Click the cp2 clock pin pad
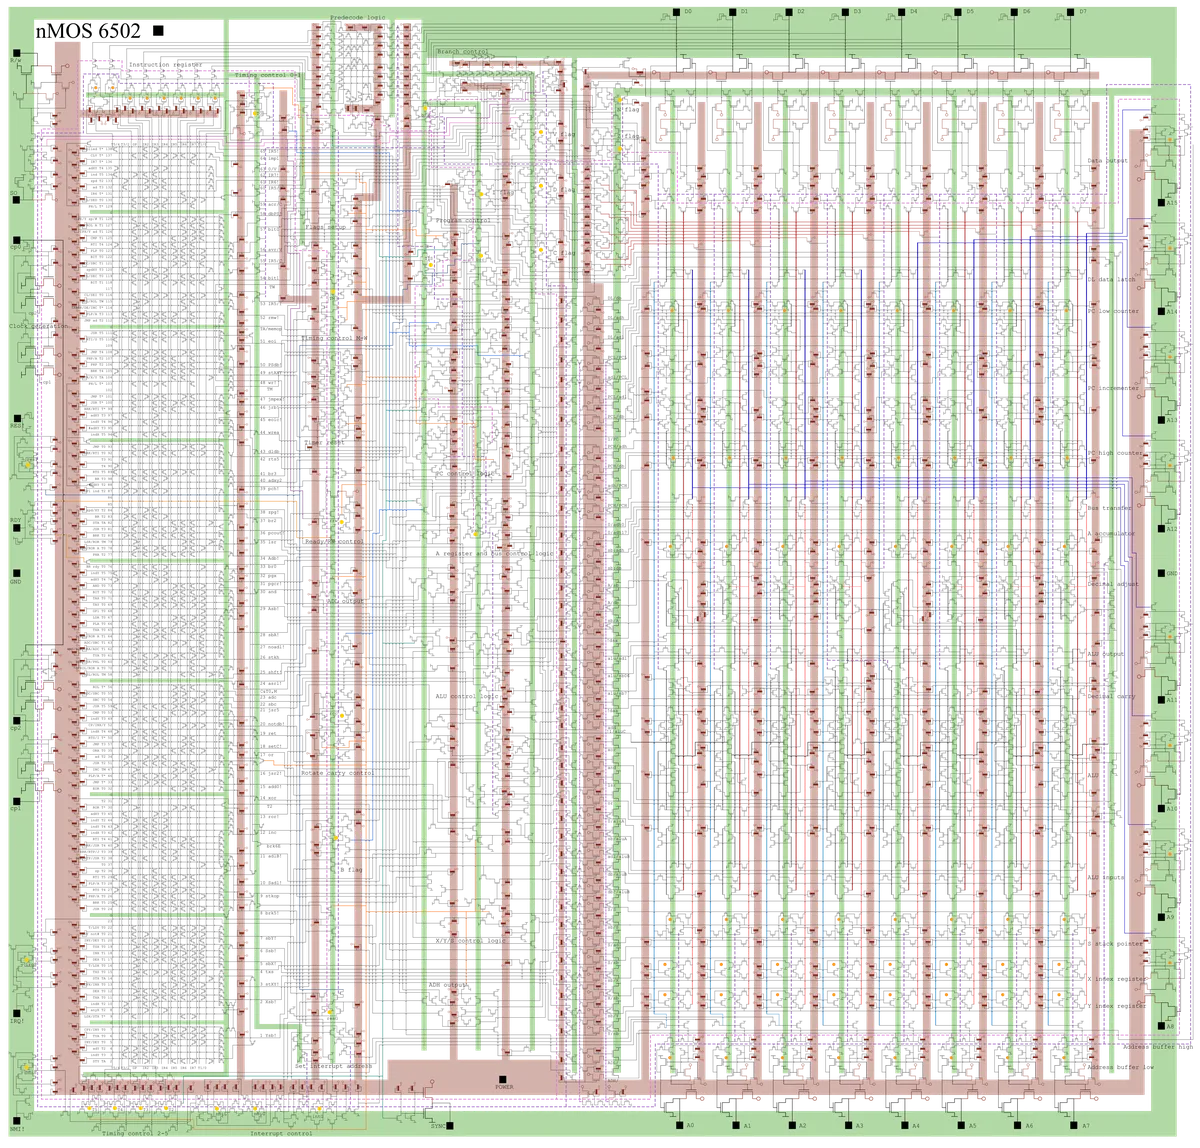 15,720
